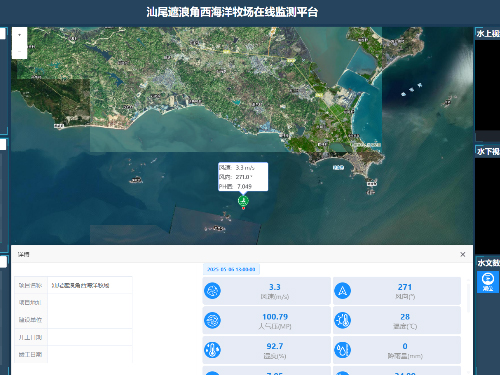Click the 风向 271.0° line in map popup
The width and height of the screenshot is (500, 375).
point(236,177)
